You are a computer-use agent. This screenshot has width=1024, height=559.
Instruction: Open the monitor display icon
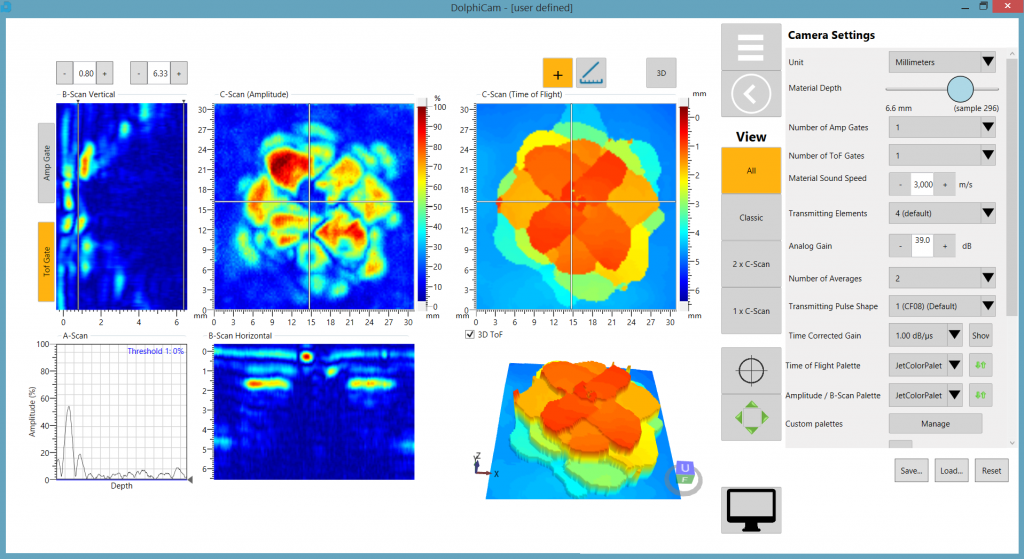(751, 510)
